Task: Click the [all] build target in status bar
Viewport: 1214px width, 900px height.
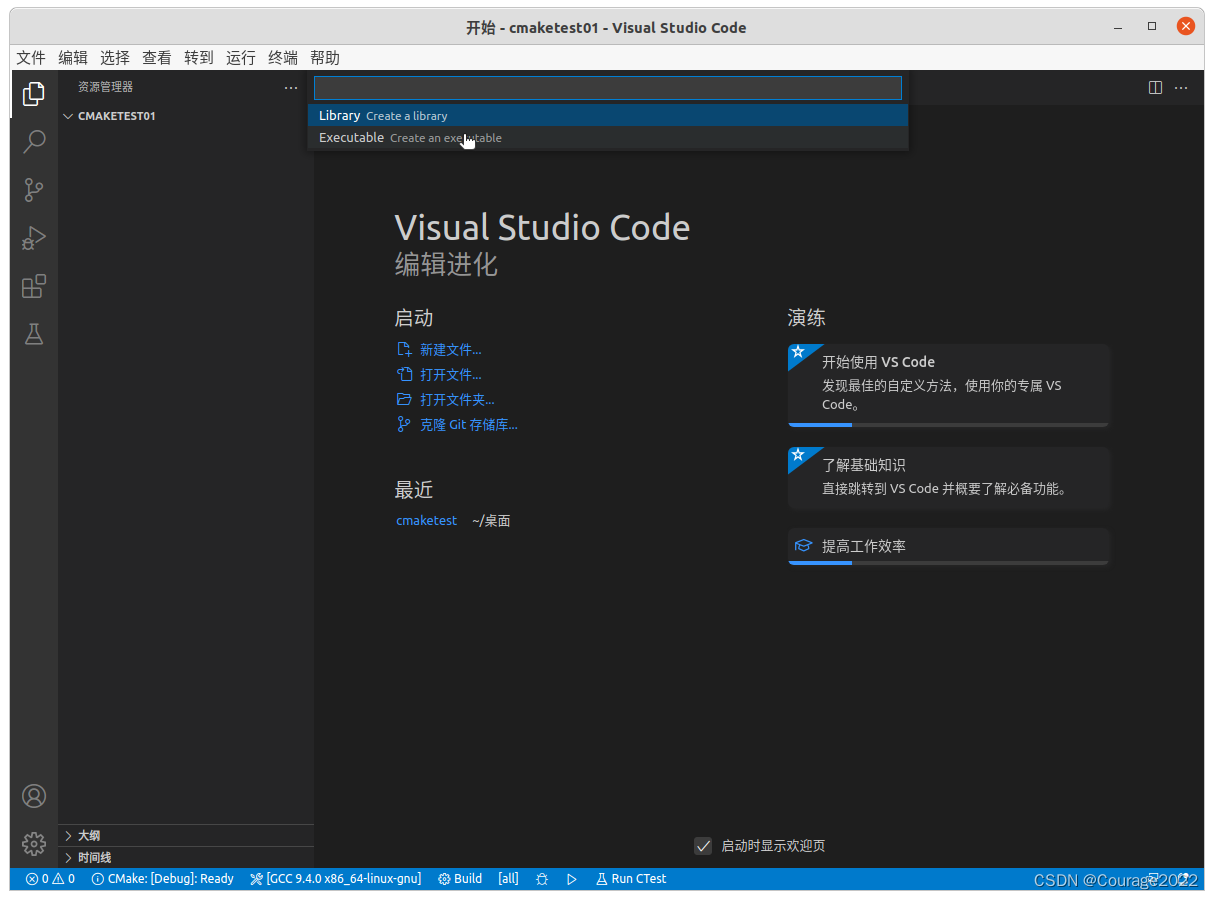Action: pos(508,879)
